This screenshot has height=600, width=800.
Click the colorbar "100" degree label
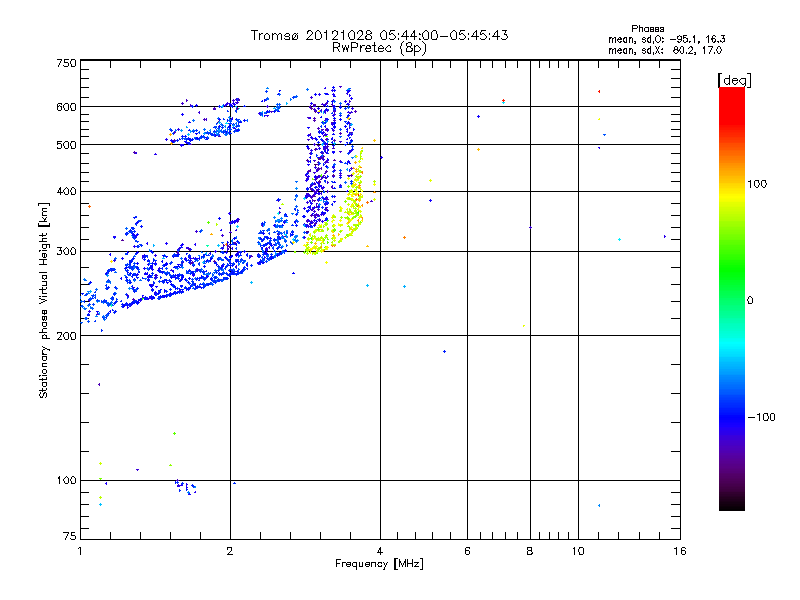tap(757, 184)
